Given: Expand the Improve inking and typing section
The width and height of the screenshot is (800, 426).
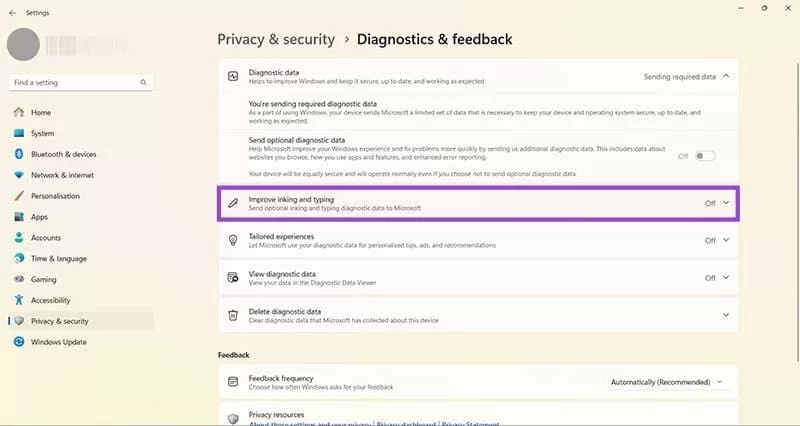Looking at the screenshot, I should coord(726,203).
